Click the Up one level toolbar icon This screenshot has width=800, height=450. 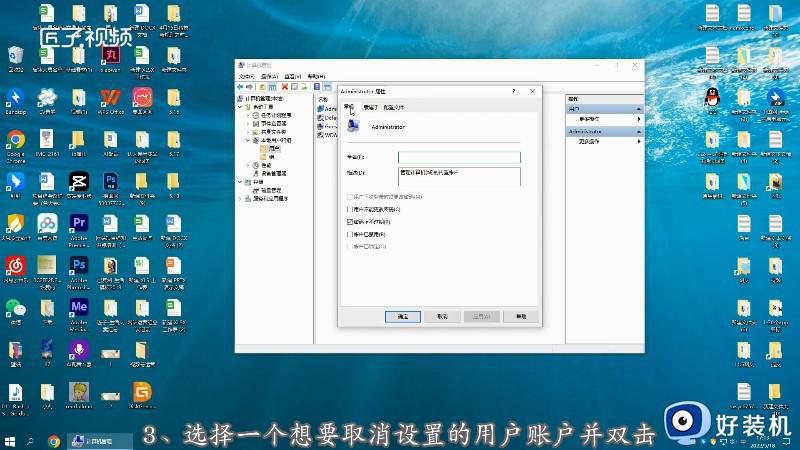(x=262, y=87)
